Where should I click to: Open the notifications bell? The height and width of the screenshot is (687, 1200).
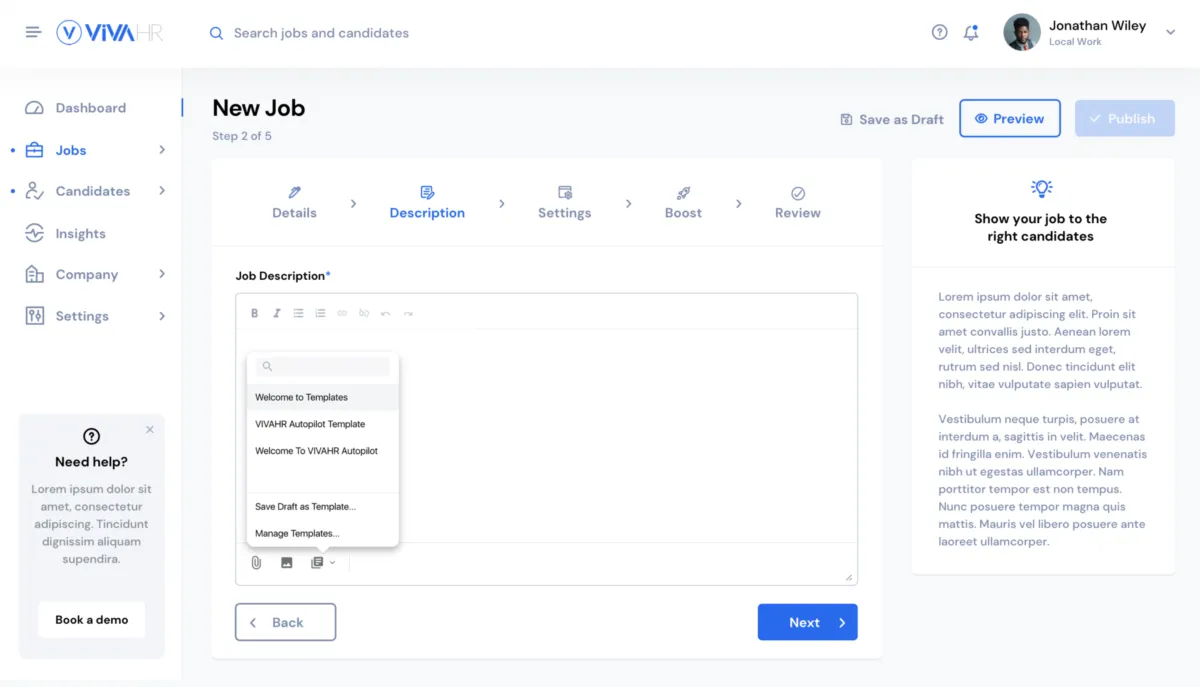971,32
